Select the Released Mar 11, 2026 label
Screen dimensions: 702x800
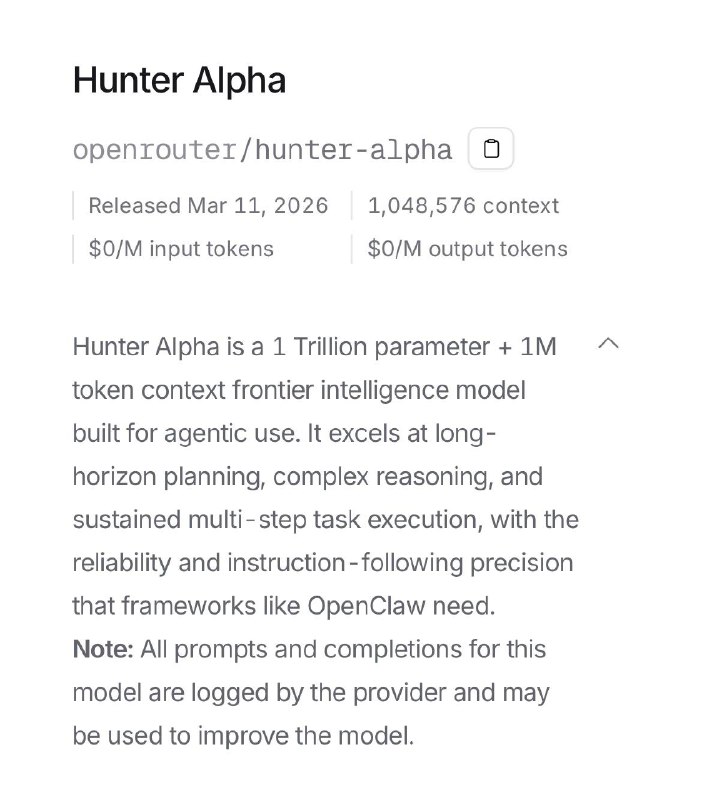pos(208,205)
